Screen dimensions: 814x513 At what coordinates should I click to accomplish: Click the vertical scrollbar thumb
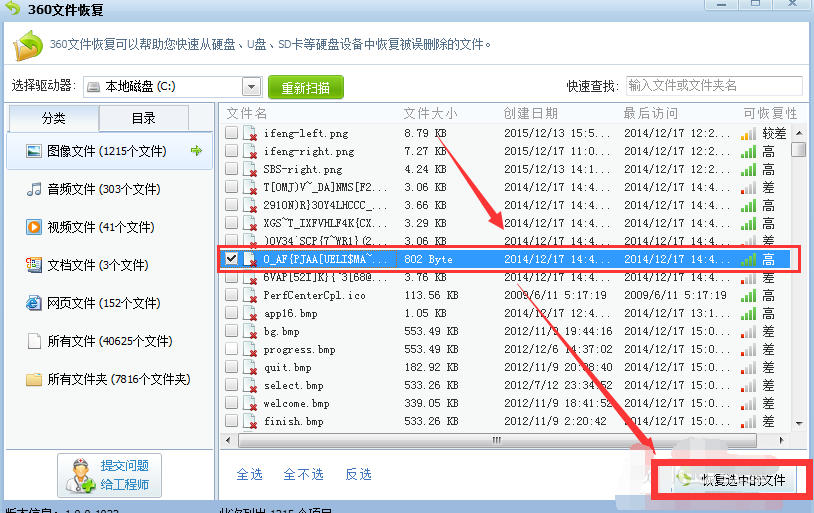(798, 148)
